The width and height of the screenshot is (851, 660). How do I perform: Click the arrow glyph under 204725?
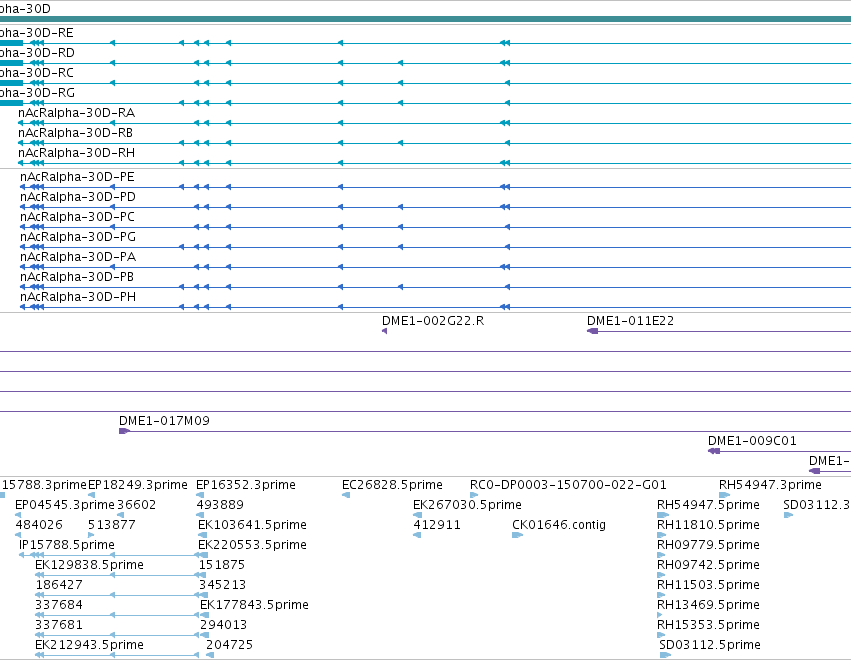point(210,655)
